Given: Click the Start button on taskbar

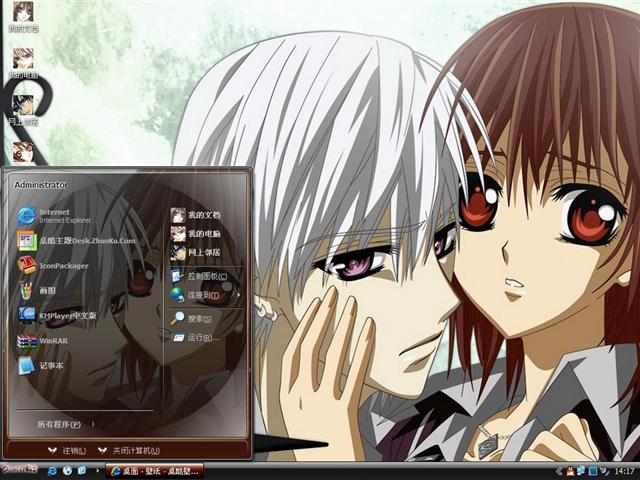Looking at the screenshot, I should (19, 469).
